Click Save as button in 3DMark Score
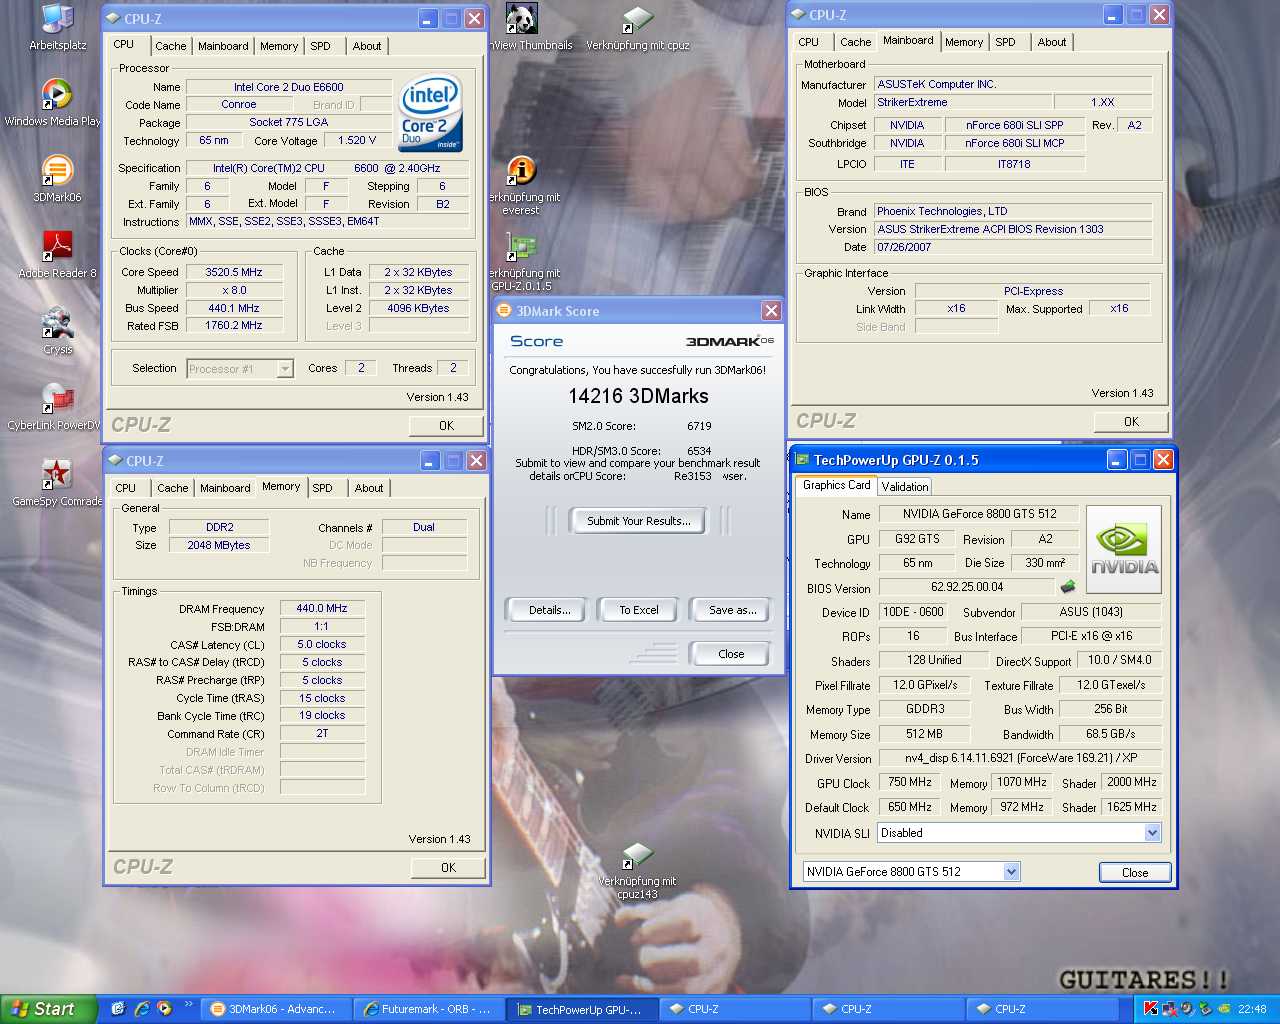Screen dimensions: 1280x1024 point(732,610)
